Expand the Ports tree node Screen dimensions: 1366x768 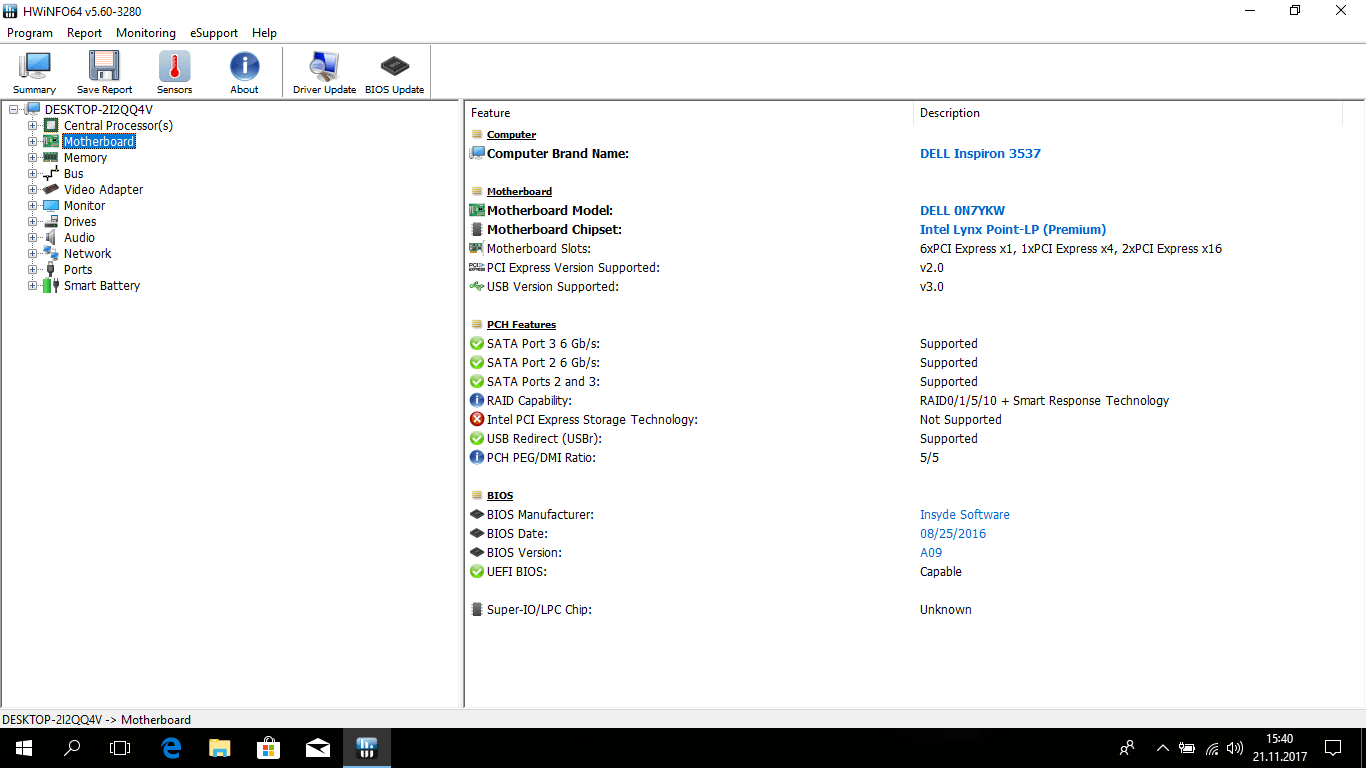tap(33, 270)
